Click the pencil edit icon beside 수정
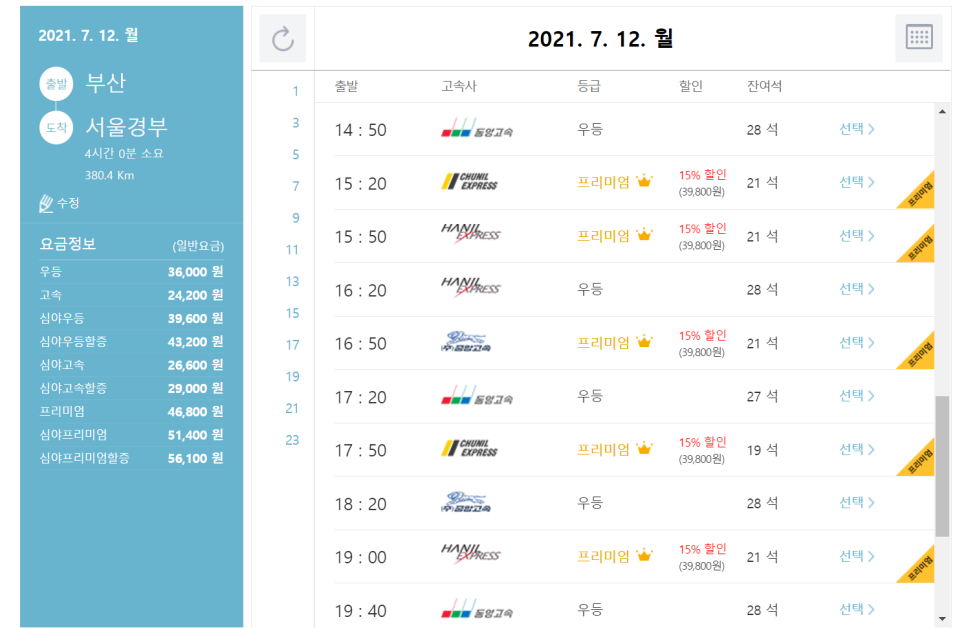Image resolution: width=966 pixels, height=628 pixels. pyautogui.click(x=45, y=203)
